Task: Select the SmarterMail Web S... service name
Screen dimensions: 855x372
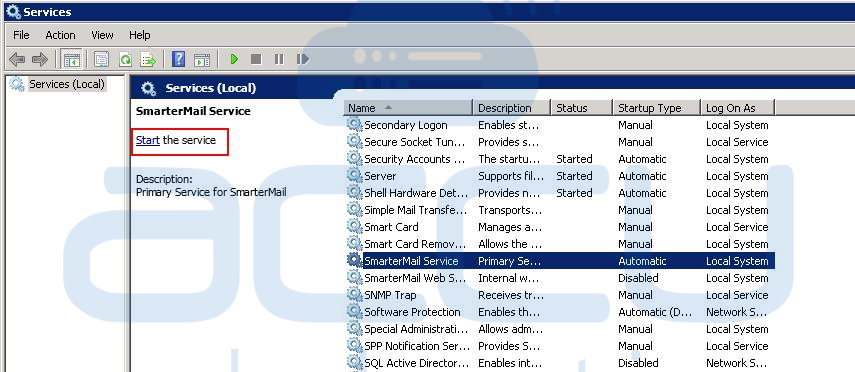Action: [x=415, y=278]
